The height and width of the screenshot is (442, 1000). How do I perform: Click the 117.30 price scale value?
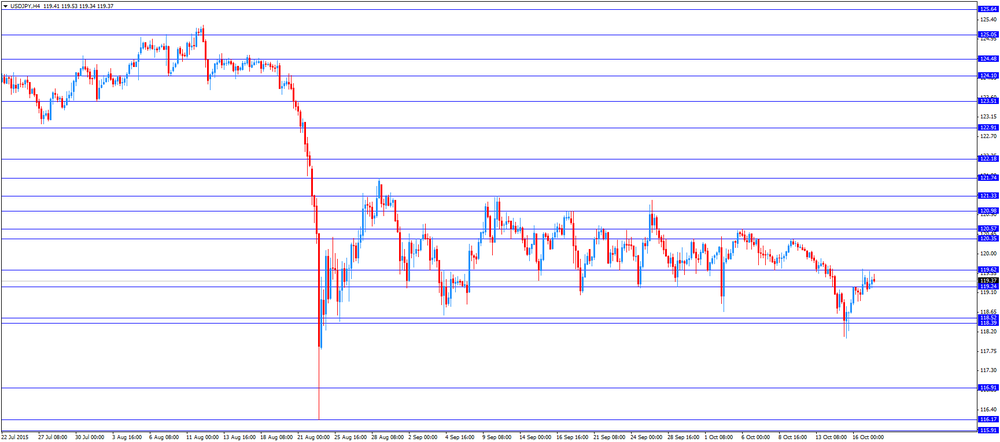pyautogui.click(x=988, y=370)
